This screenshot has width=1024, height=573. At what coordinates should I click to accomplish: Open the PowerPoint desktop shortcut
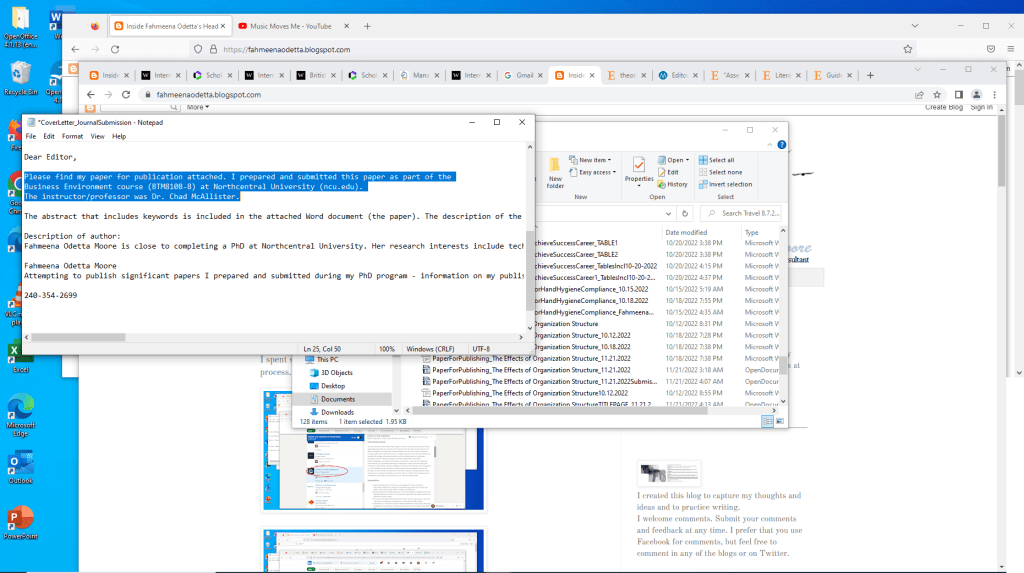coord(19,521)
